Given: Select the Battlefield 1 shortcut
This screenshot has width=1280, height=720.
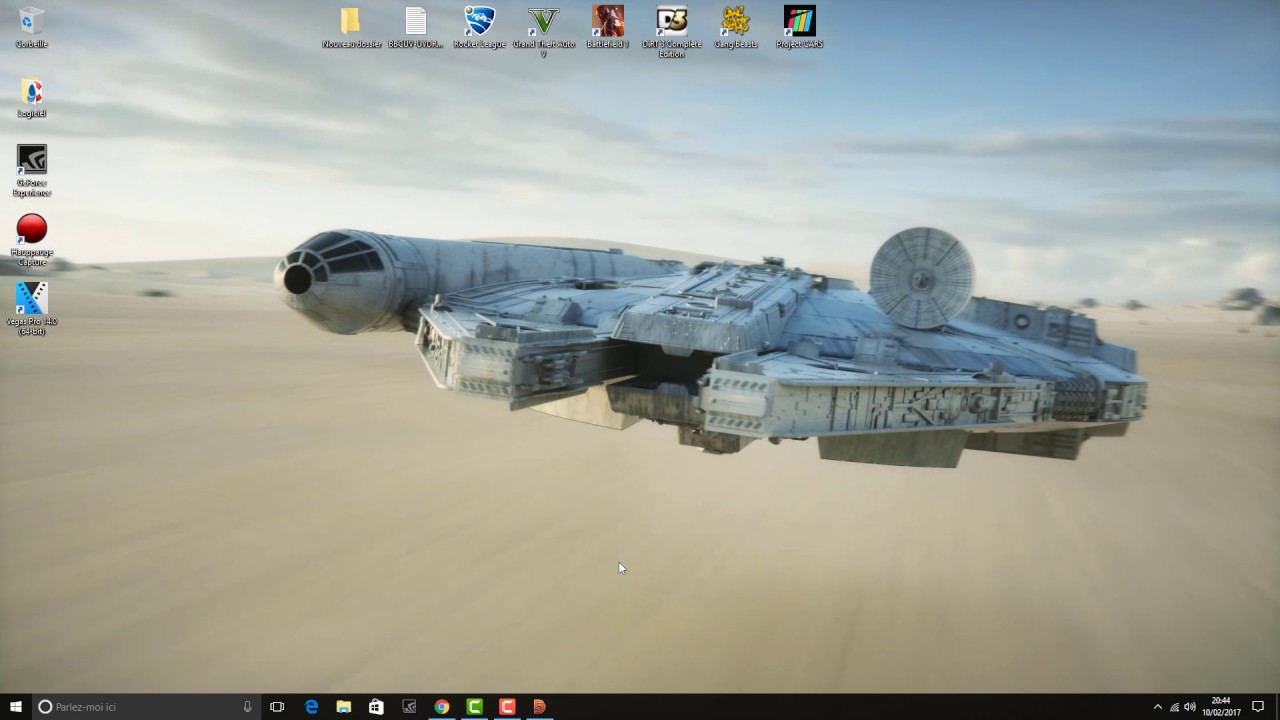Looking at the screenshot, I should click(608, 27).
